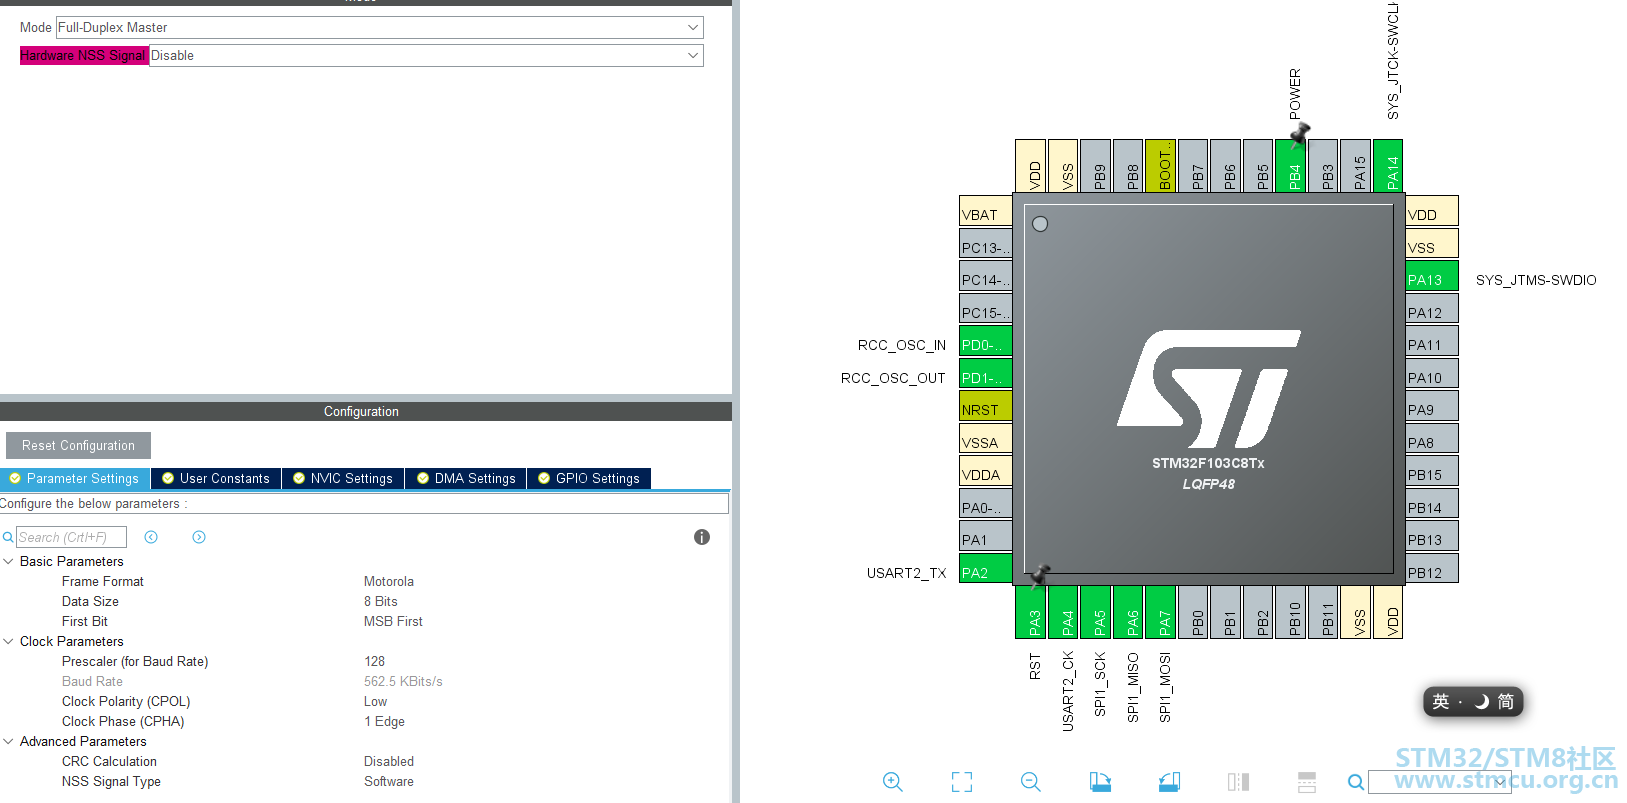Click pin PA3 labeled RST
1627x803 pixels.
coord(1031,612)
